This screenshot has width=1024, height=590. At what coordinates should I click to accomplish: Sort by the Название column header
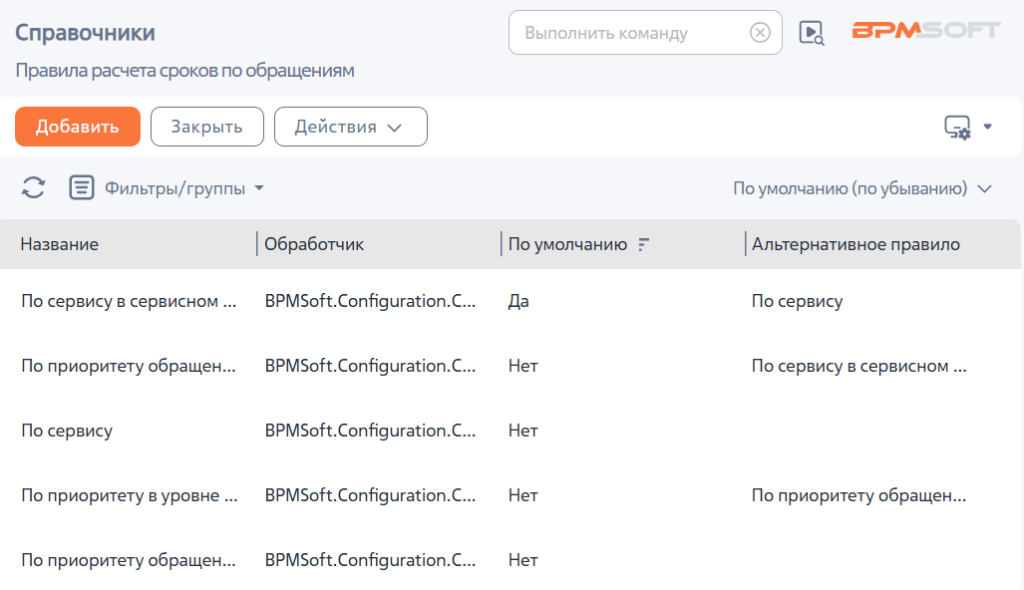(x=59, y=244)
